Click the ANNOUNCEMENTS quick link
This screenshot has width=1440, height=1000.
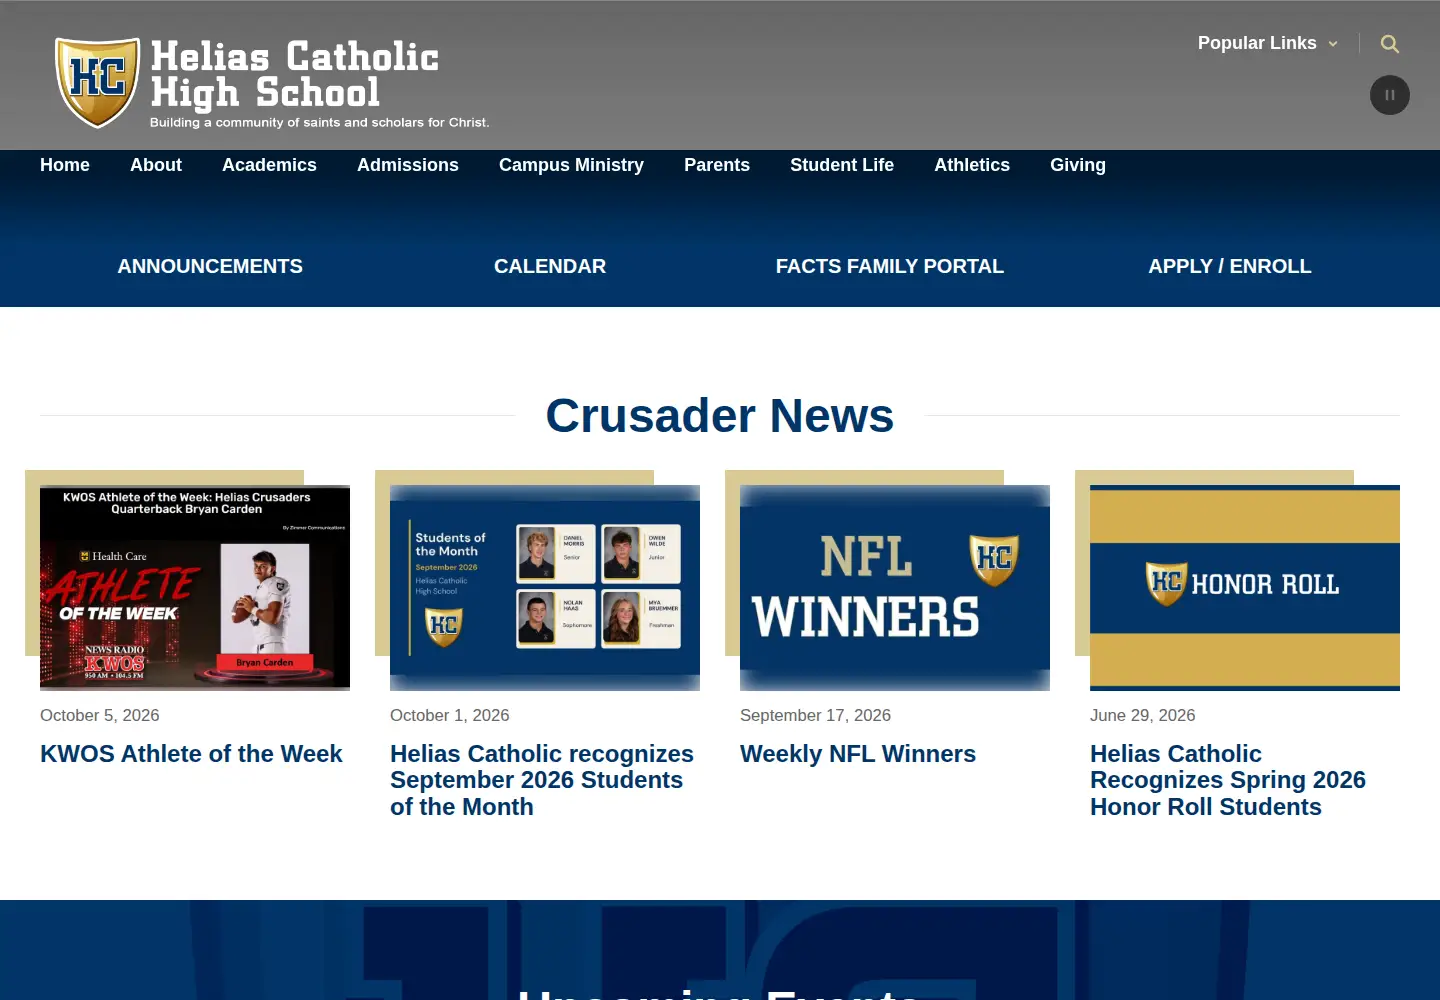tap(210, 266)
